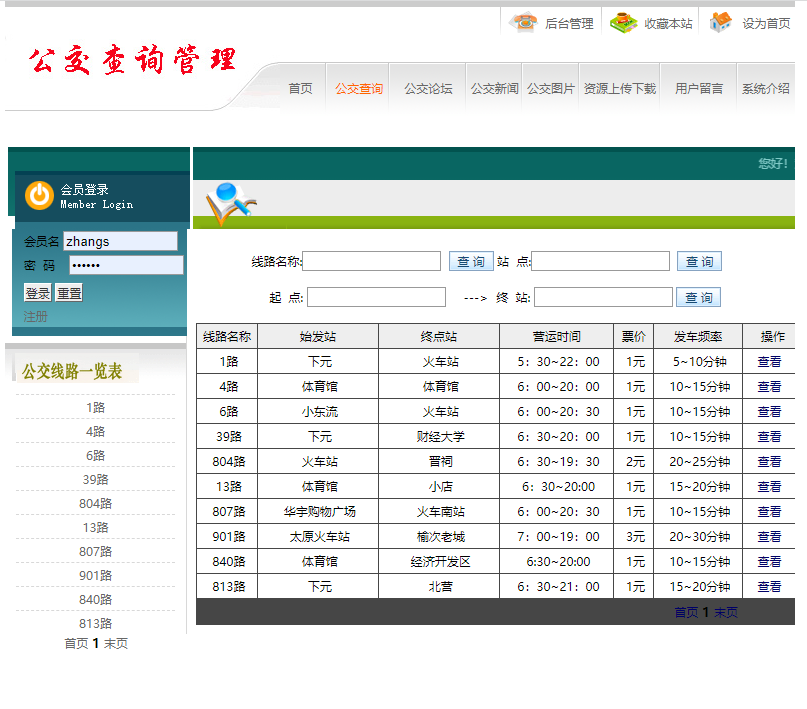Click the magnifier search icon in the banner

coord(231,203)
